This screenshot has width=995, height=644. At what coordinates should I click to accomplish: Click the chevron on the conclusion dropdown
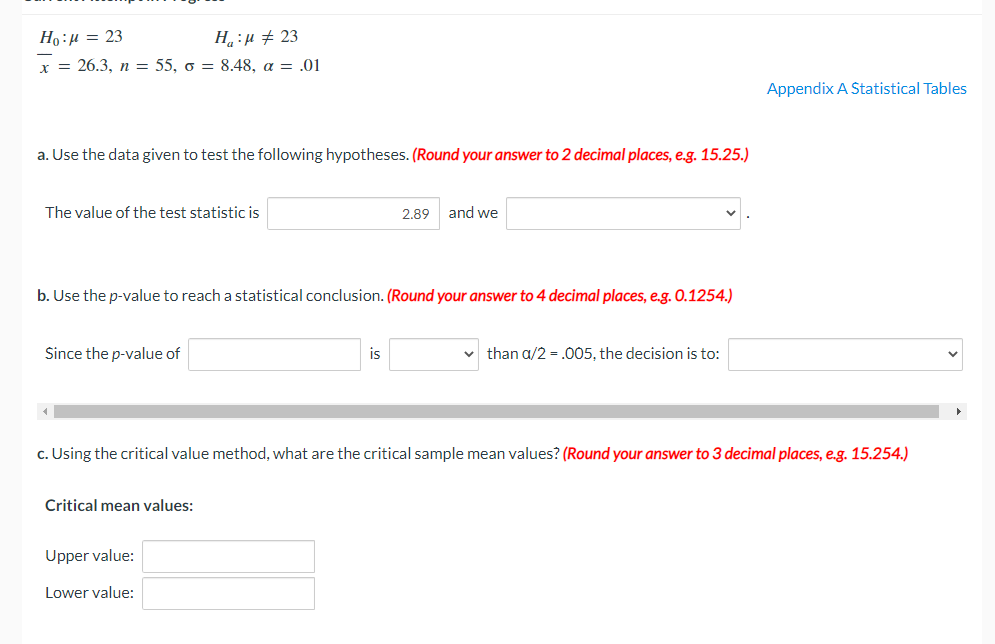click(729, 213)
